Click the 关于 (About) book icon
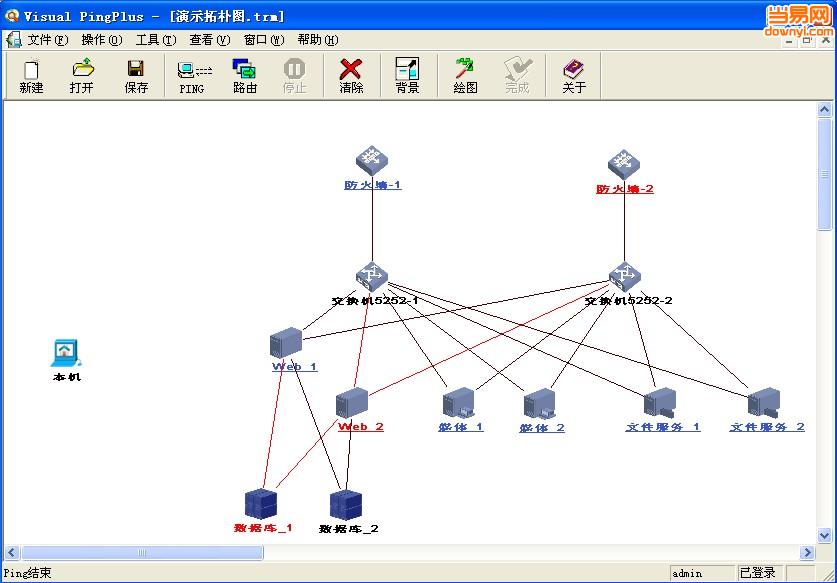Screen dimensions: 837x583 point(574,76)
